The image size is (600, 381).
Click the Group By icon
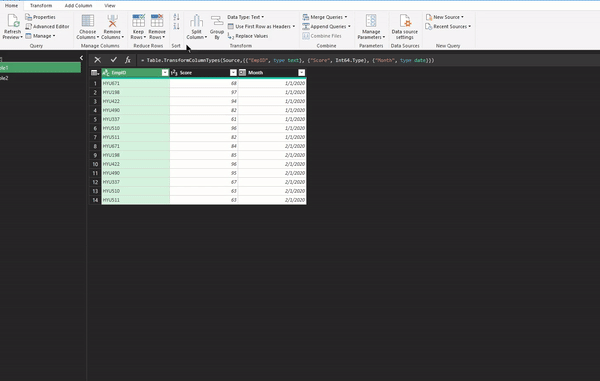pyautogui.click(x=217, y=21)
